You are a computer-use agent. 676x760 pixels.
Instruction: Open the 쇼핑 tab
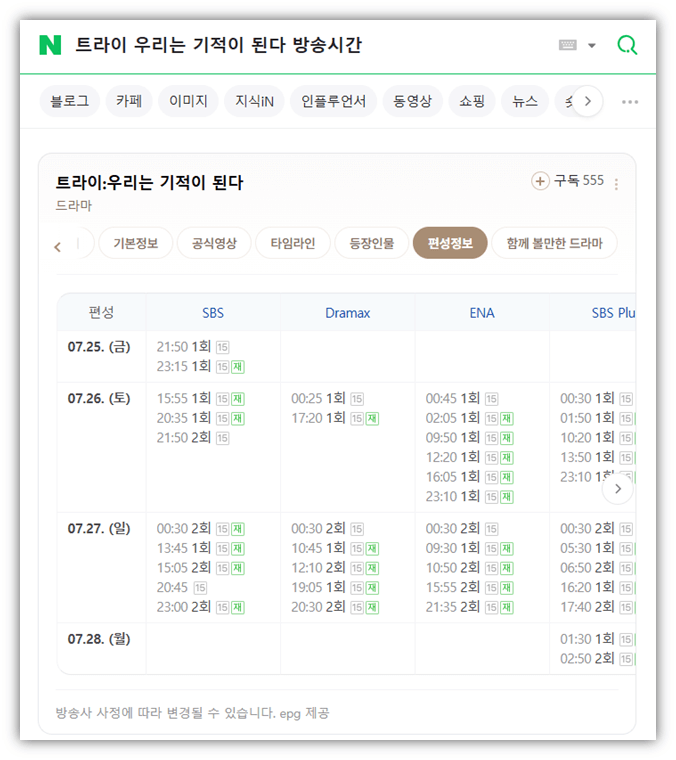[x=472, y=101]
